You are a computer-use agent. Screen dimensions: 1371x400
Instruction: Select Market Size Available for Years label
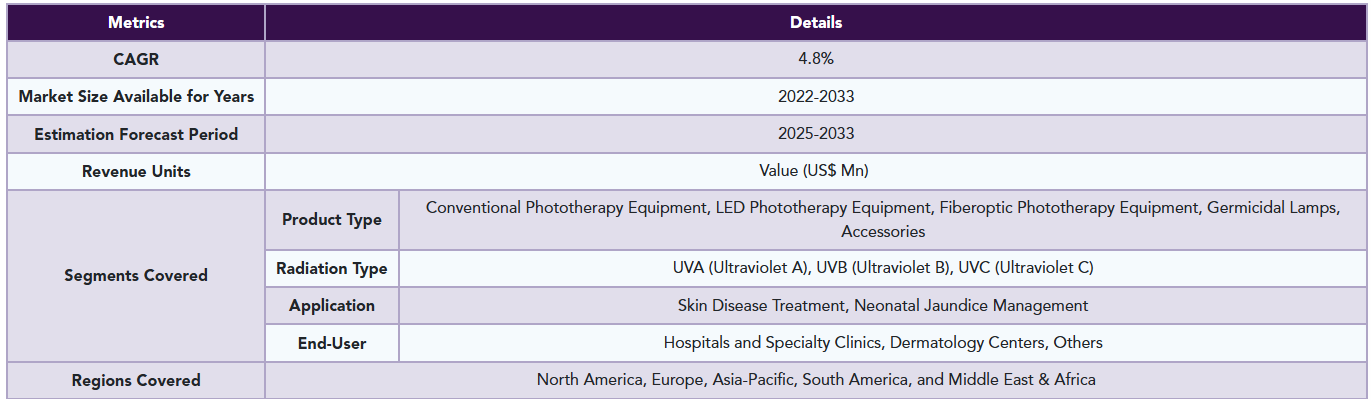(x=136, y=97)
